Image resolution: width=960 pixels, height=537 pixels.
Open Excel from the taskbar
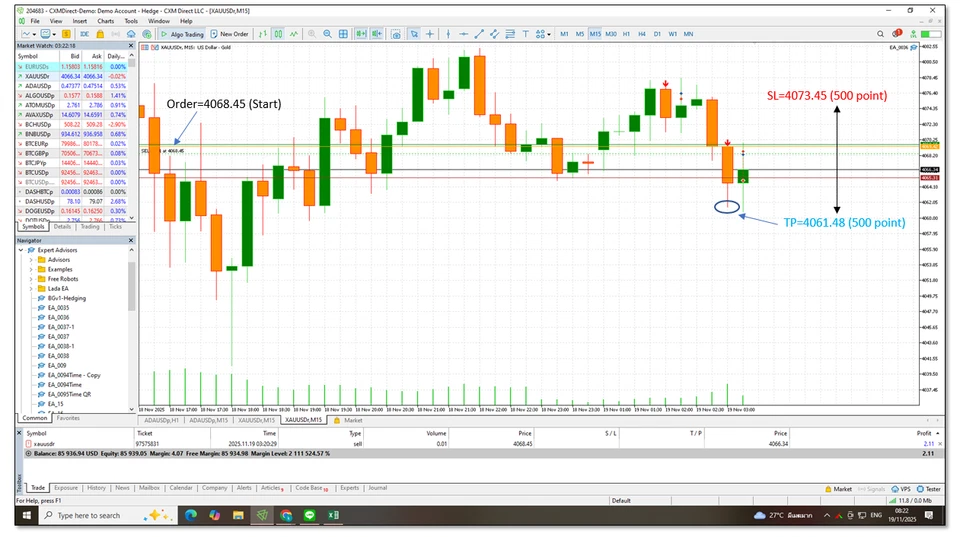click(333, 516)
